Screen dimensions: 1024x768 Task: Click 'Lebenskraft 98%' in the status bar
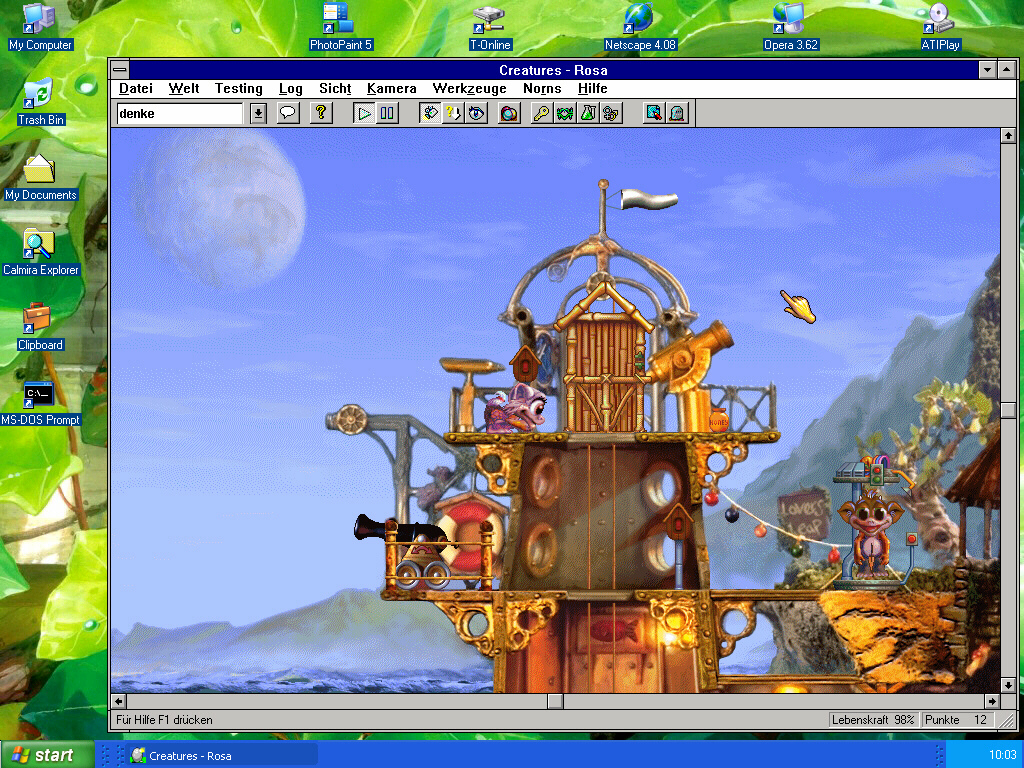872,720
